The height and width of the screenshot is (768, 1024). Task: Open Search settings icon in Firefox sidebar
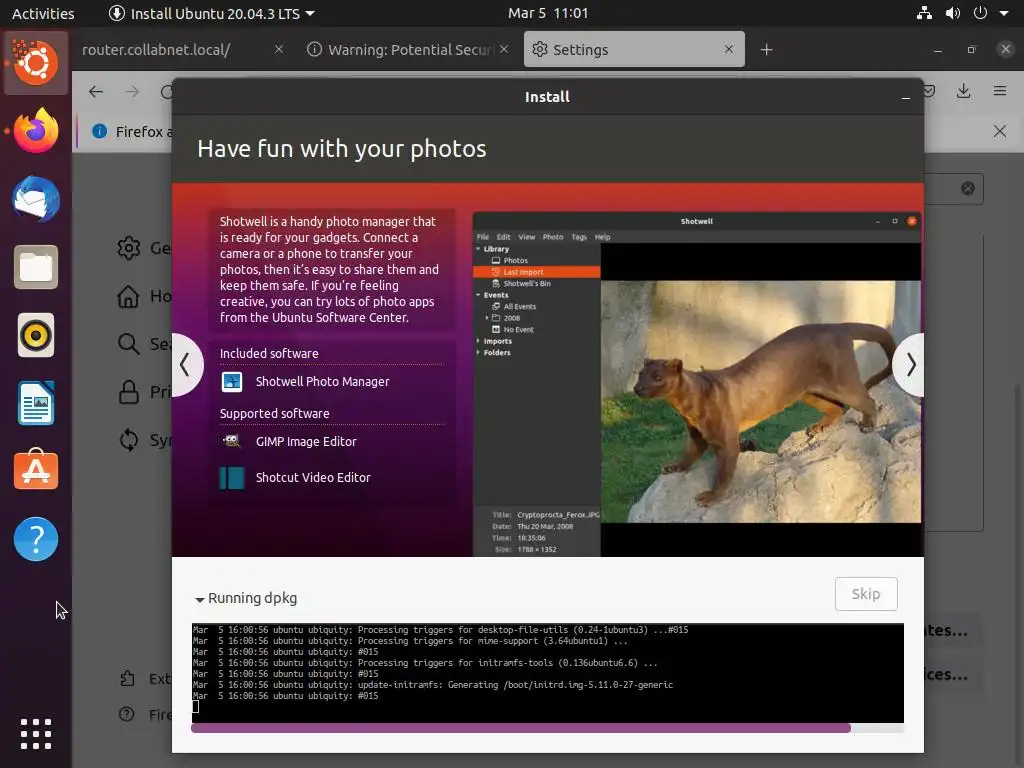pyautogui.click(x=129, y=344)
